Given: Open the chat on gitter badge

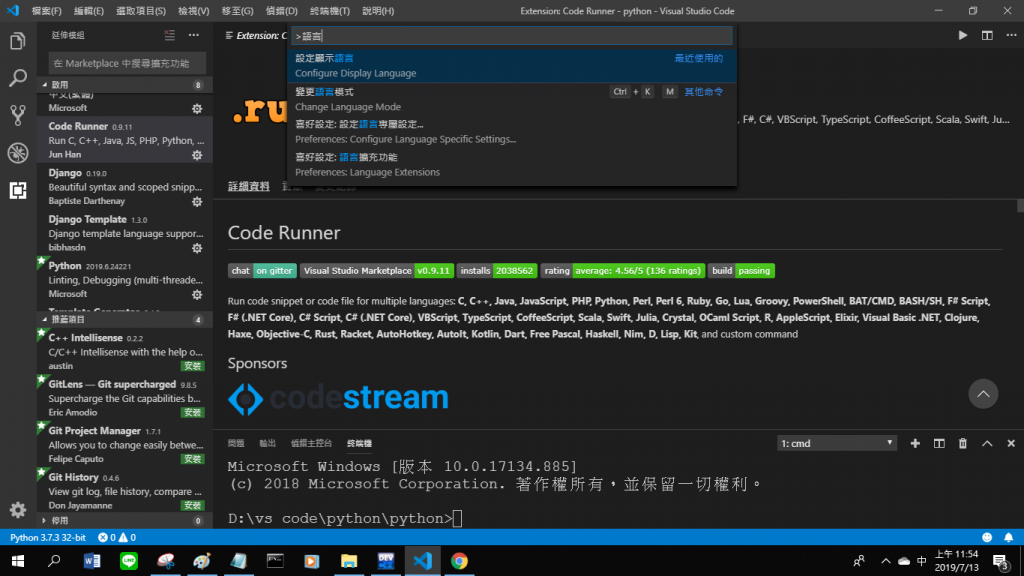Looking at the screenshot, I should point(262,271).
